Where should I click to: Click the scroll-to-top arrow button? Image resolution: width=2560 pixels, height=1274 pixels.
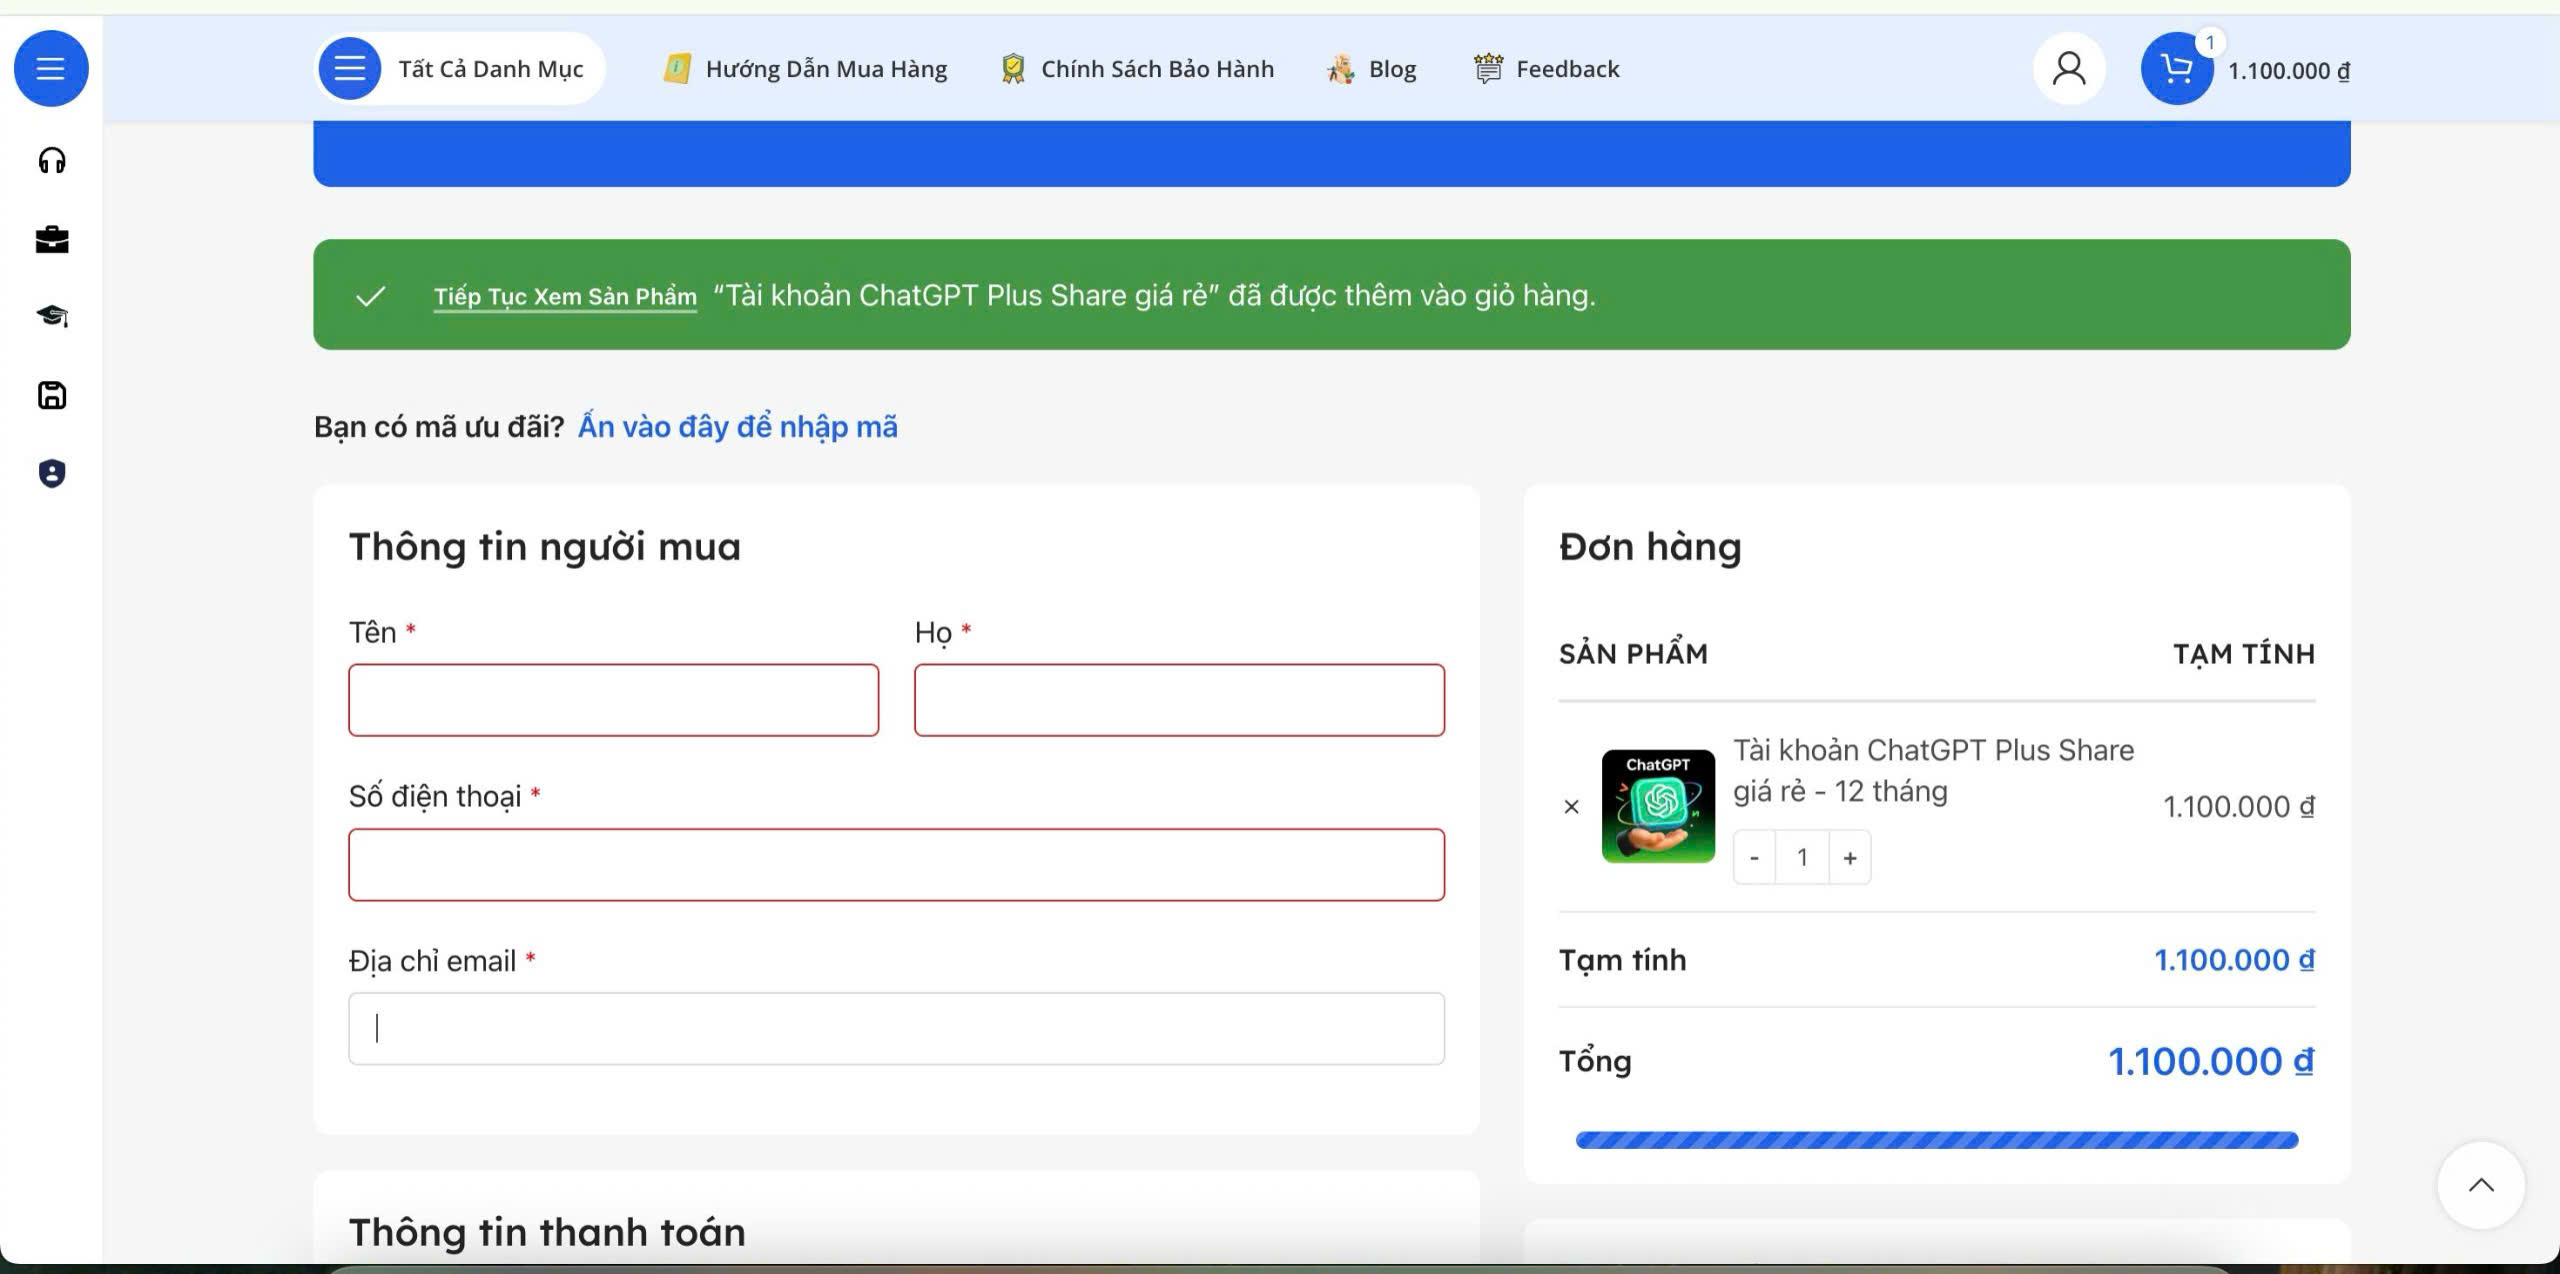pyautogui.click(x=2481, y=1186)
